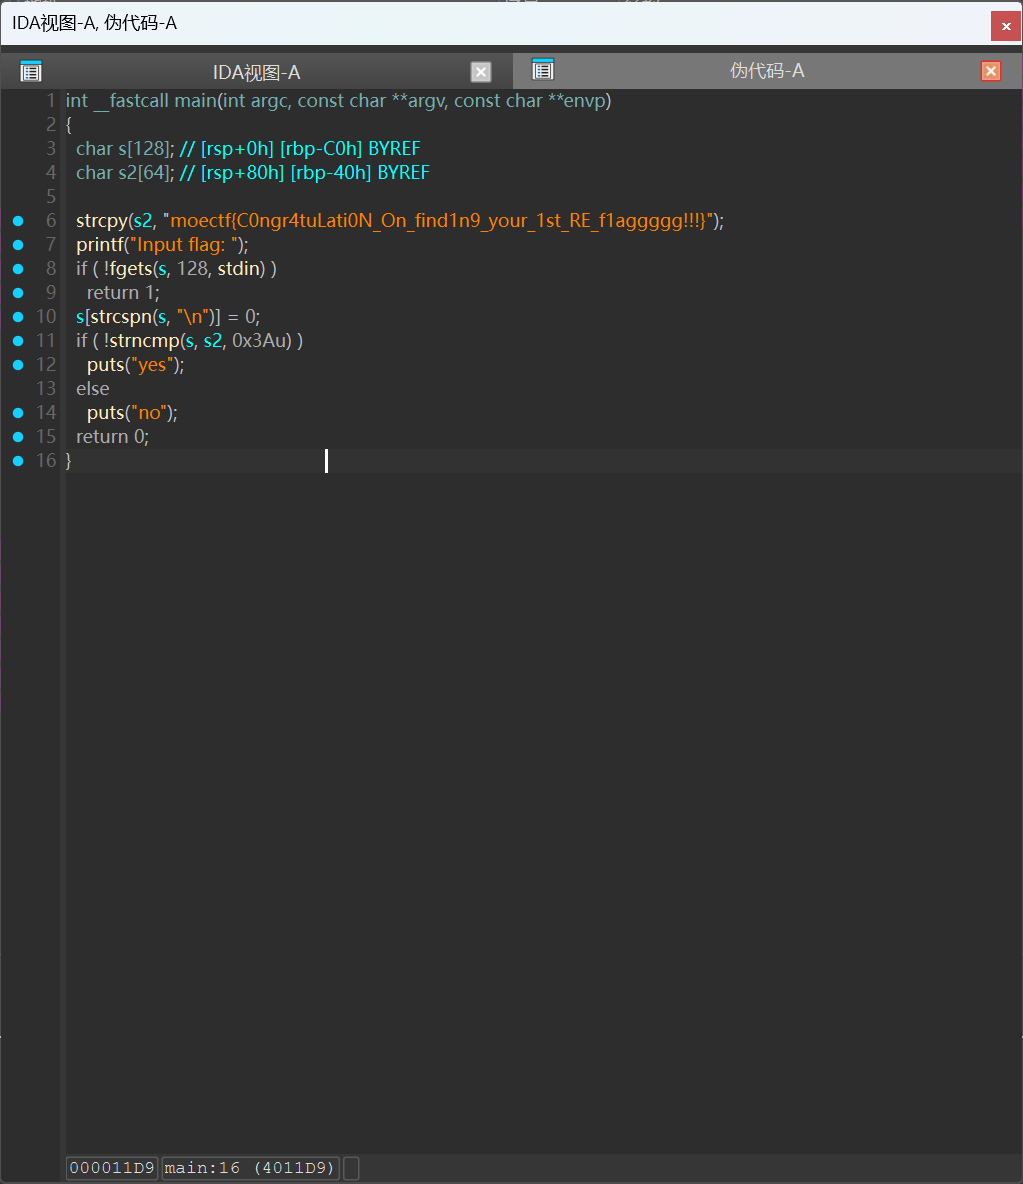Close the IDA视图-A tab

(481, 72)
